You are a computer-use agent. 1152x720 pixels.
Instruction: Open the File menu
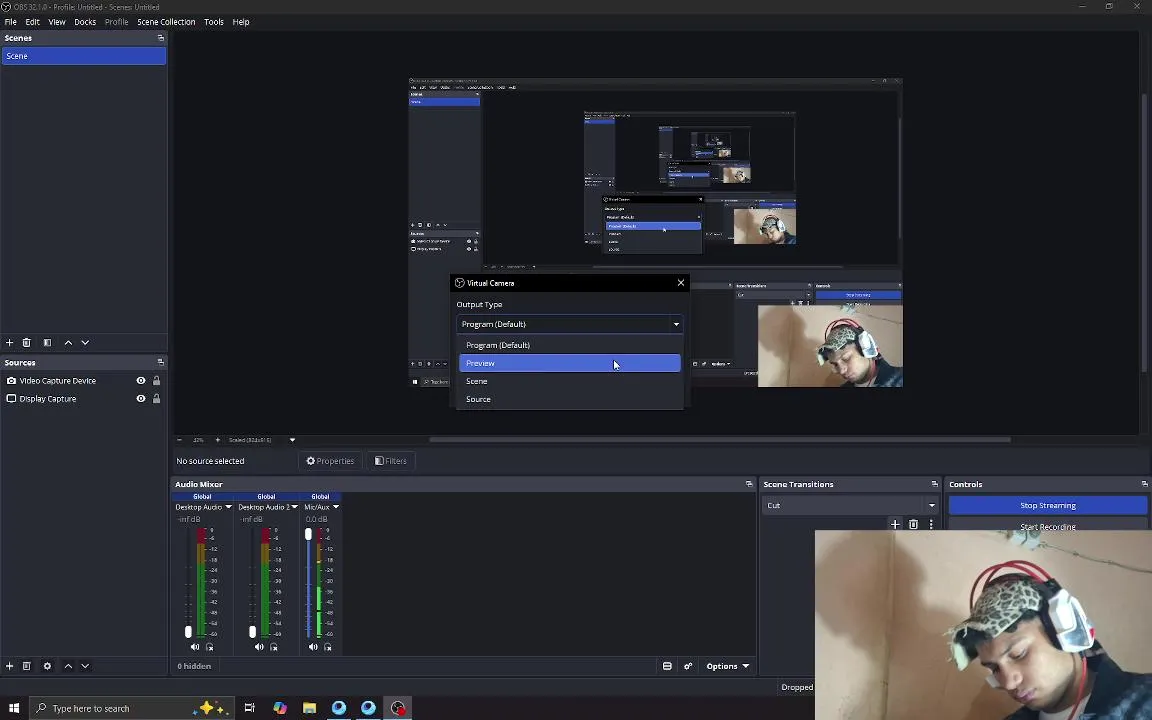[x=10, y=22]
